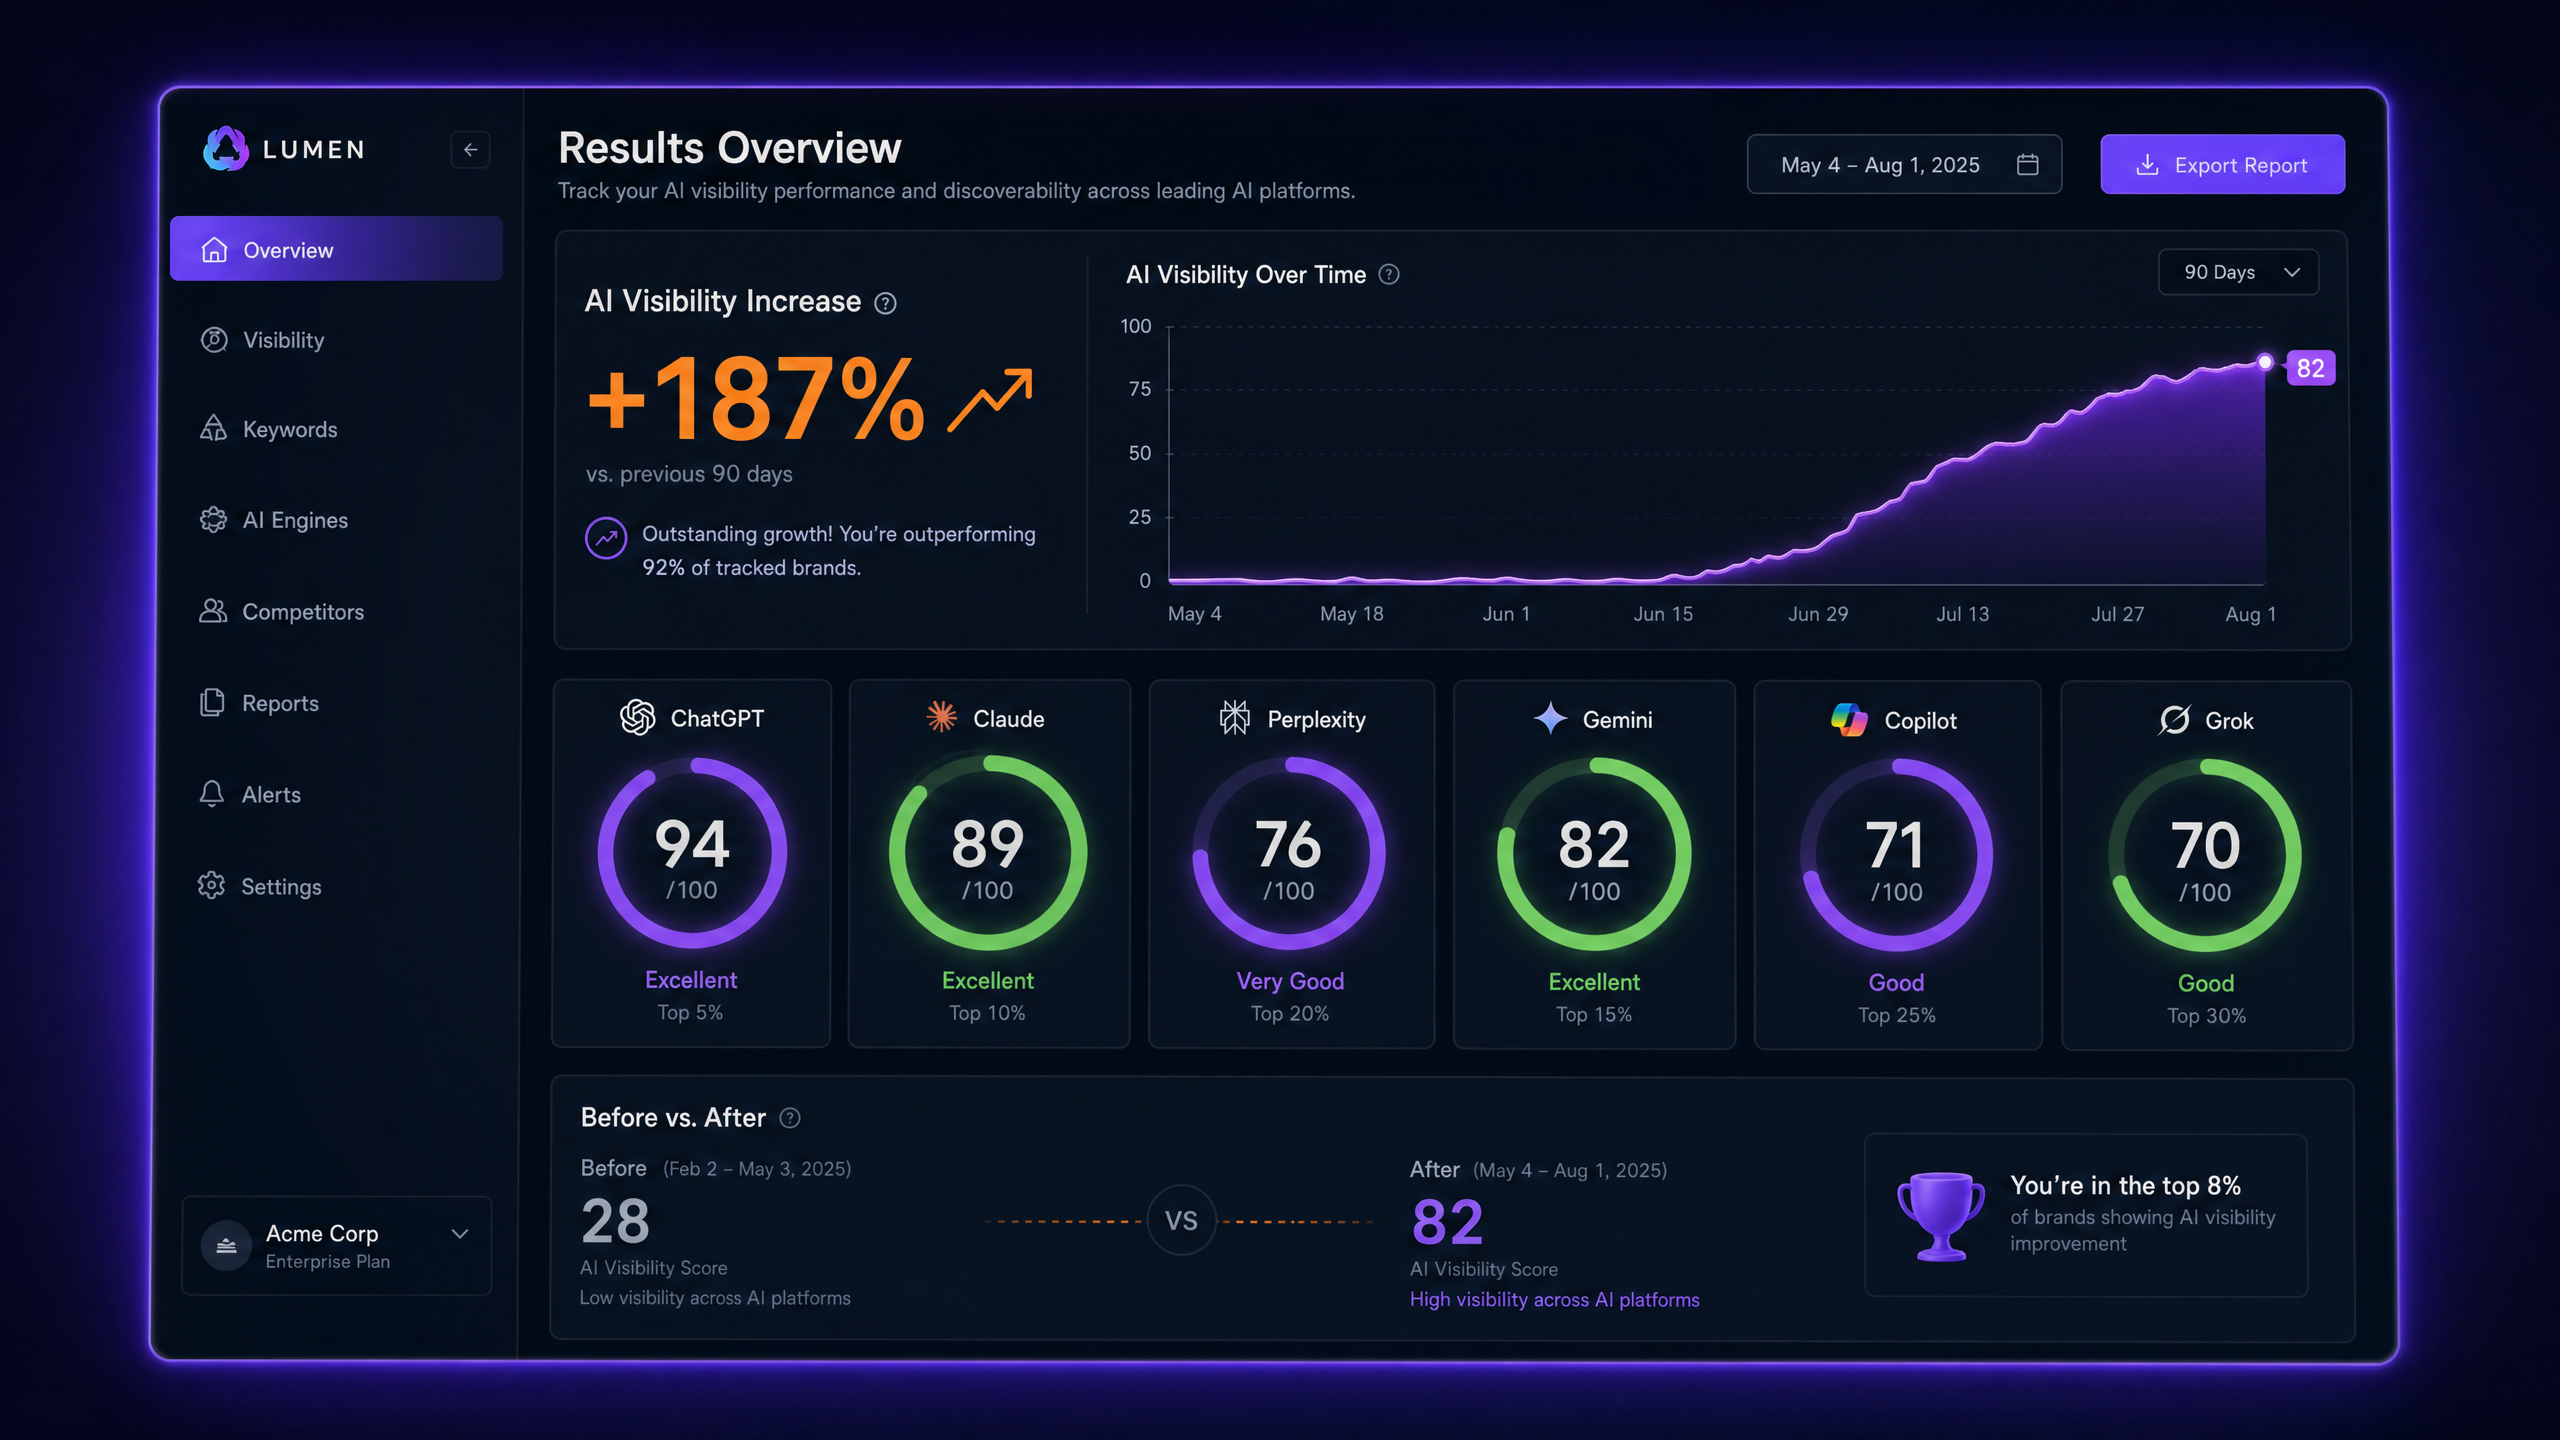
Task: Open the Reports menu item
Action: coord(336,703)
